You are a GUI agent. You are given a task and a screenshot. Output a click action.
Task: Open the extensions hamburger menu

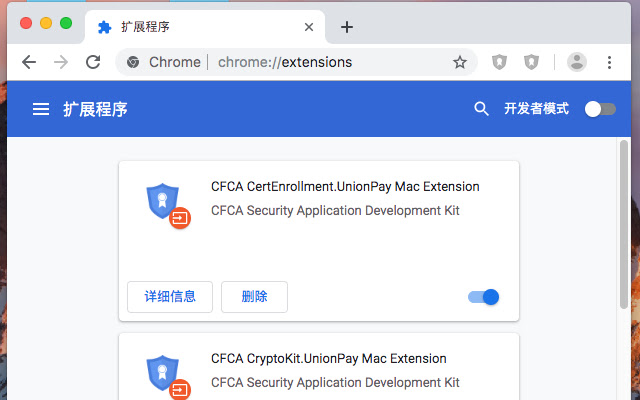click(x=41, y=109)
